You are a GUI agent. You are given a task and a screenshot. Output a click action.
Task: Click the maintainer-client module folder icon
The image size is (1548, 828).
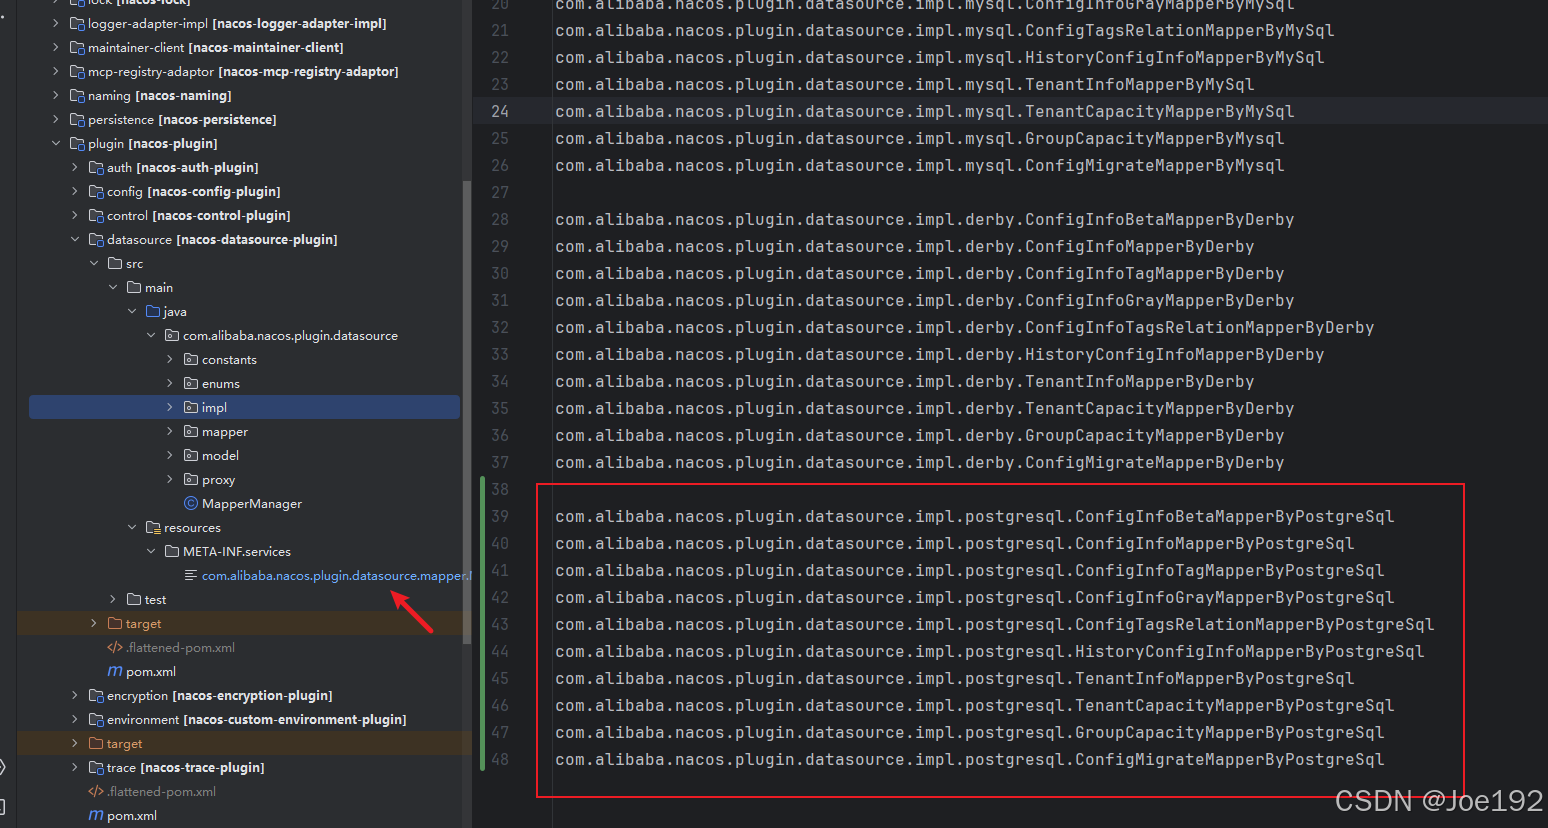tap(77, 47)
